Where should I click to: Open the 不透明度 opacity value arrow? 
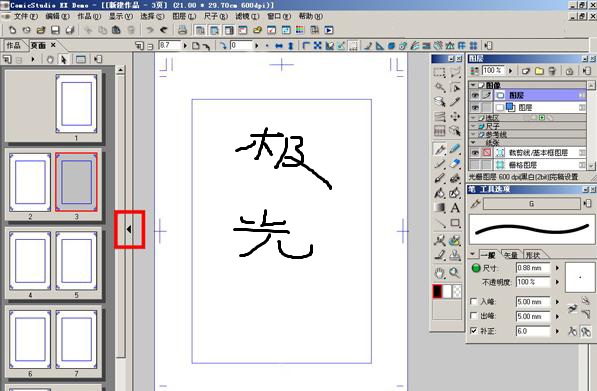pyautogui.click(x=557, y=282)
